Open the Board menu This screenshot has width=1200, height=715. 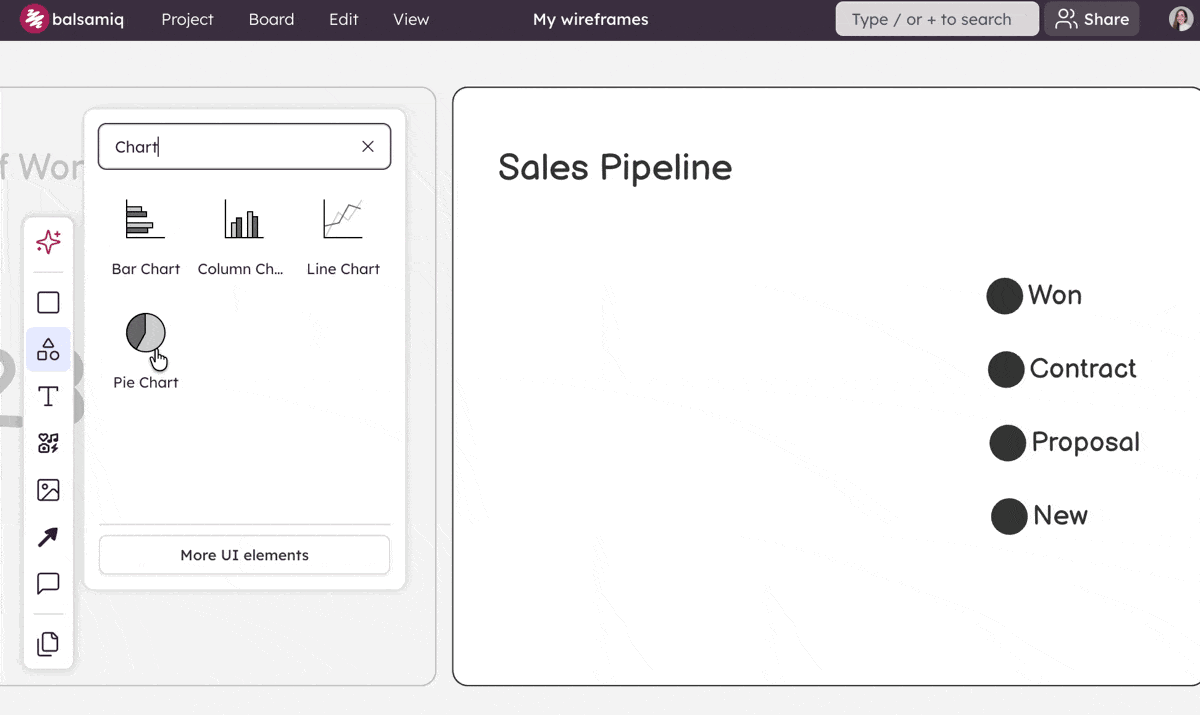point(271,19)
